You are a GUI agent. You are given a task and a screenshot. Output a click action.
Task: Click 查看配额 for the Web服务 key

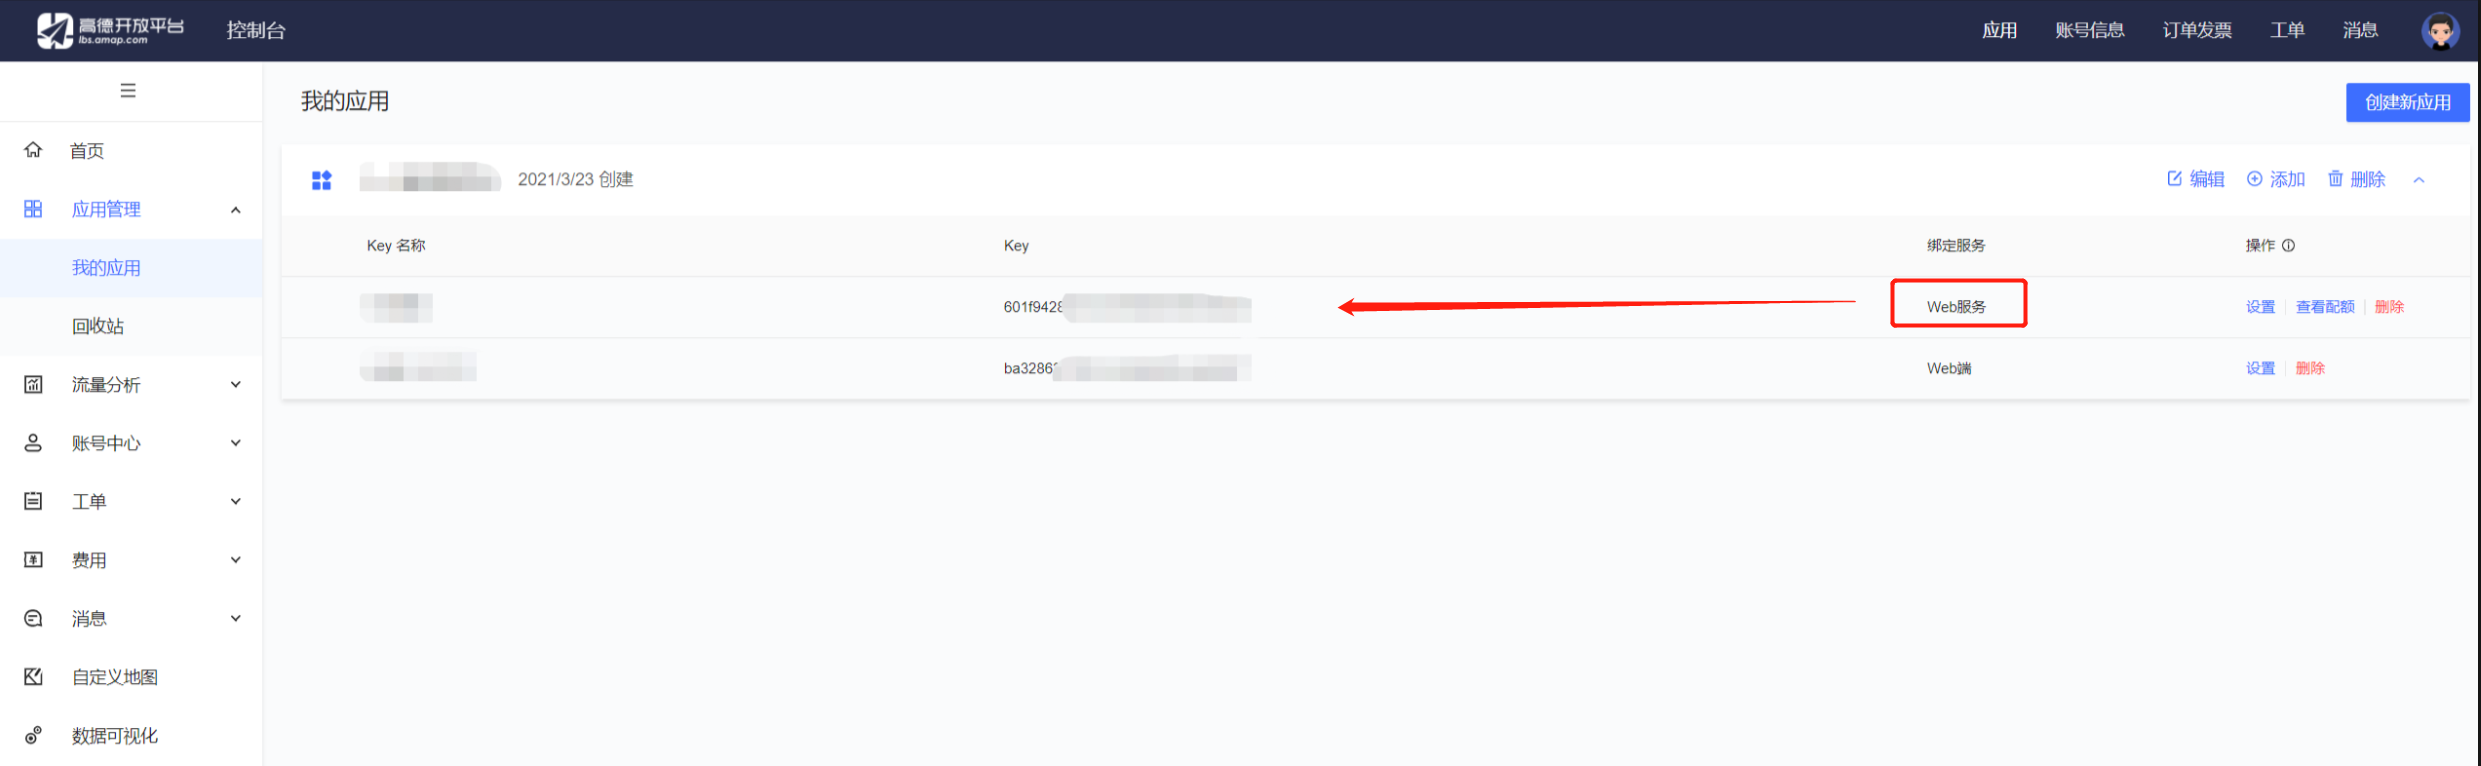pyautogui.click(x=2325, y=307)
